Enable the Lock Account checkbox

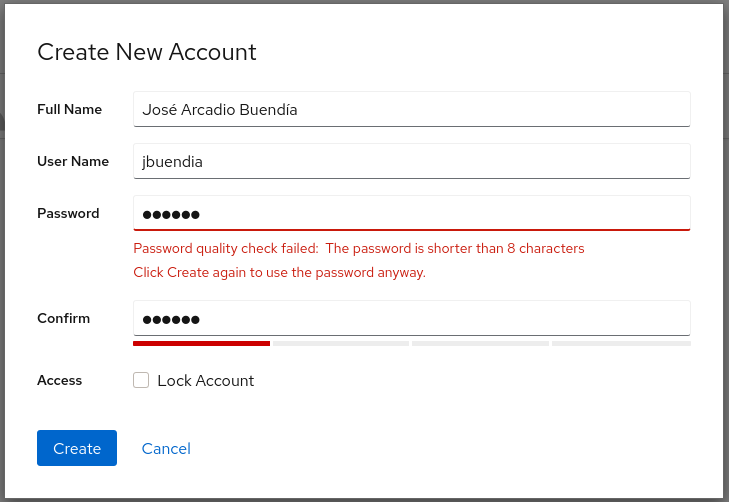pos(141,380)
